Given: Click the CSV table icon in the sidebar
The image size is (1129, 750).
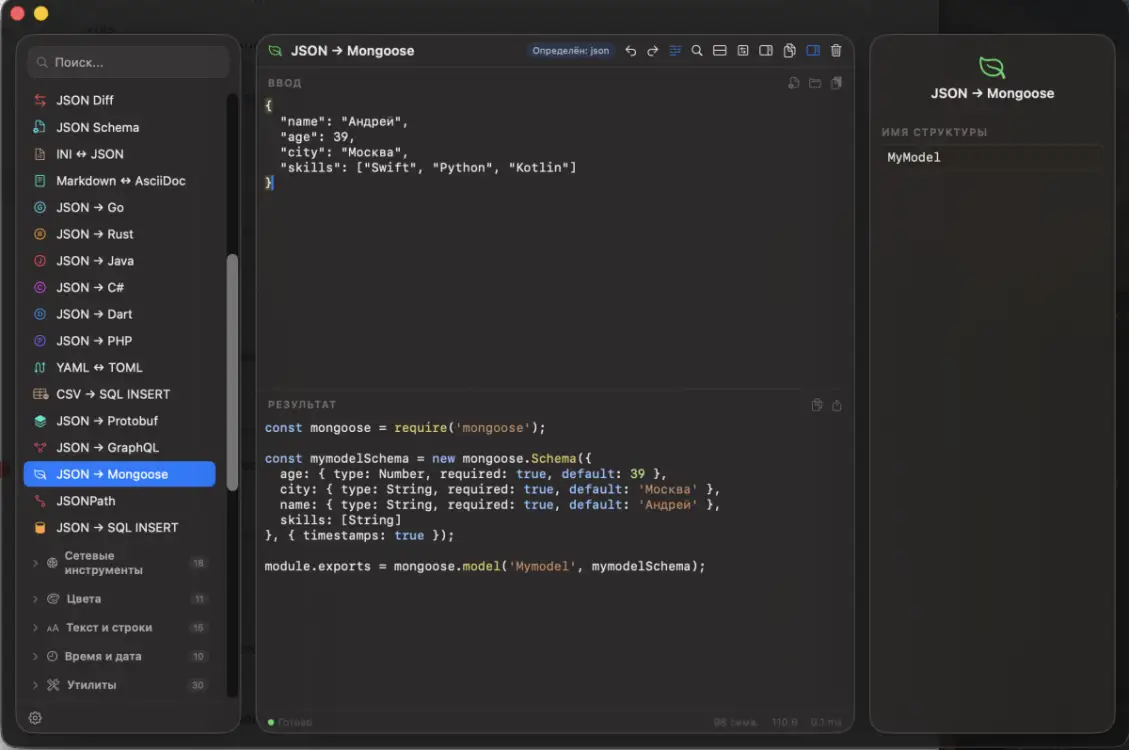Looking at the screenshot, I should (x=40, y=394).
